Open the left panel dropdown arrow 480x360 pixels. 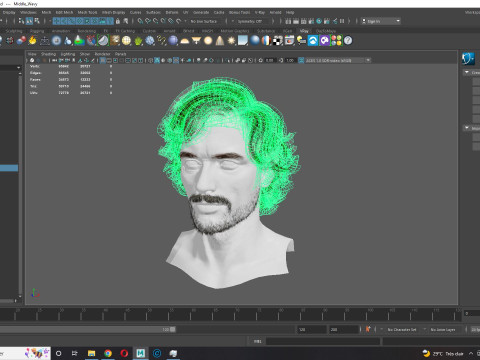pos(19,68)
